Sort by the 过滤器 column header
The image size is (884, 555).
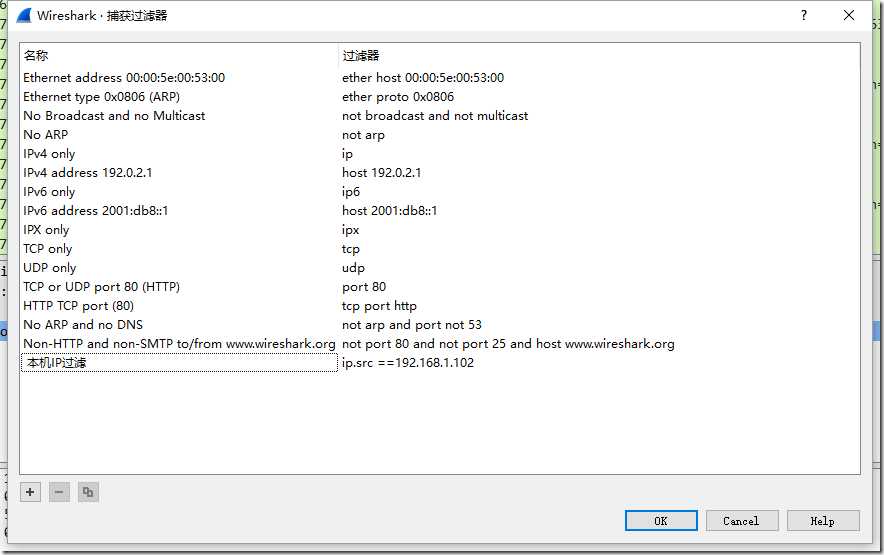[599, 55]
